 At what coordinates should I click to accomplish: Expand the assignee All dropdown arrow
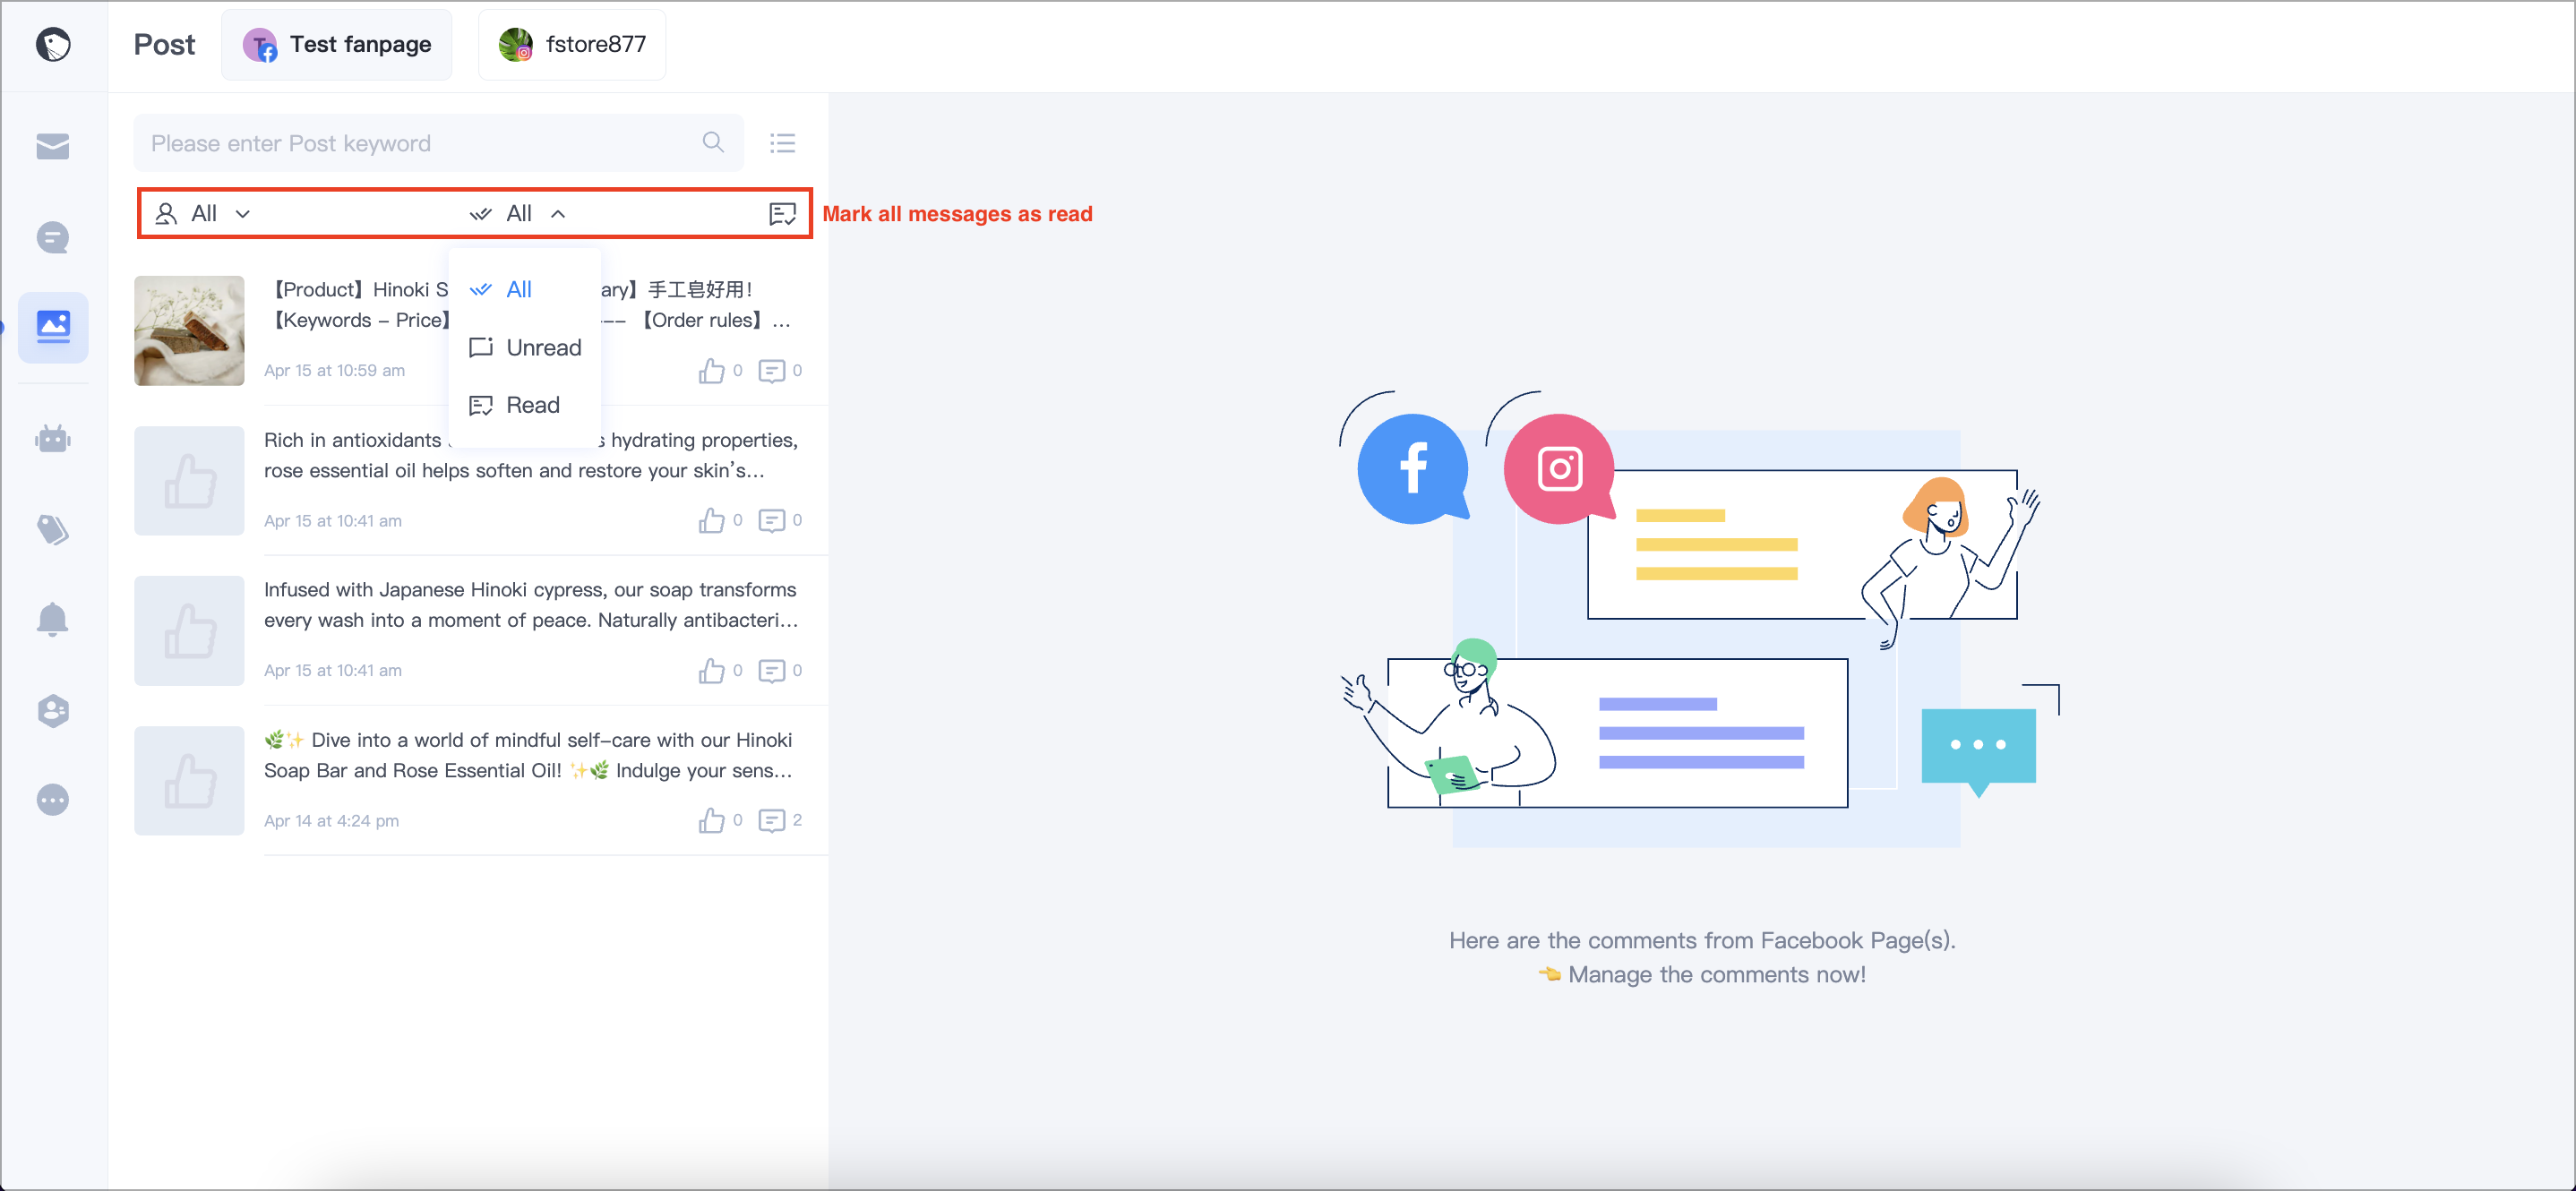[x=242, y=213]
